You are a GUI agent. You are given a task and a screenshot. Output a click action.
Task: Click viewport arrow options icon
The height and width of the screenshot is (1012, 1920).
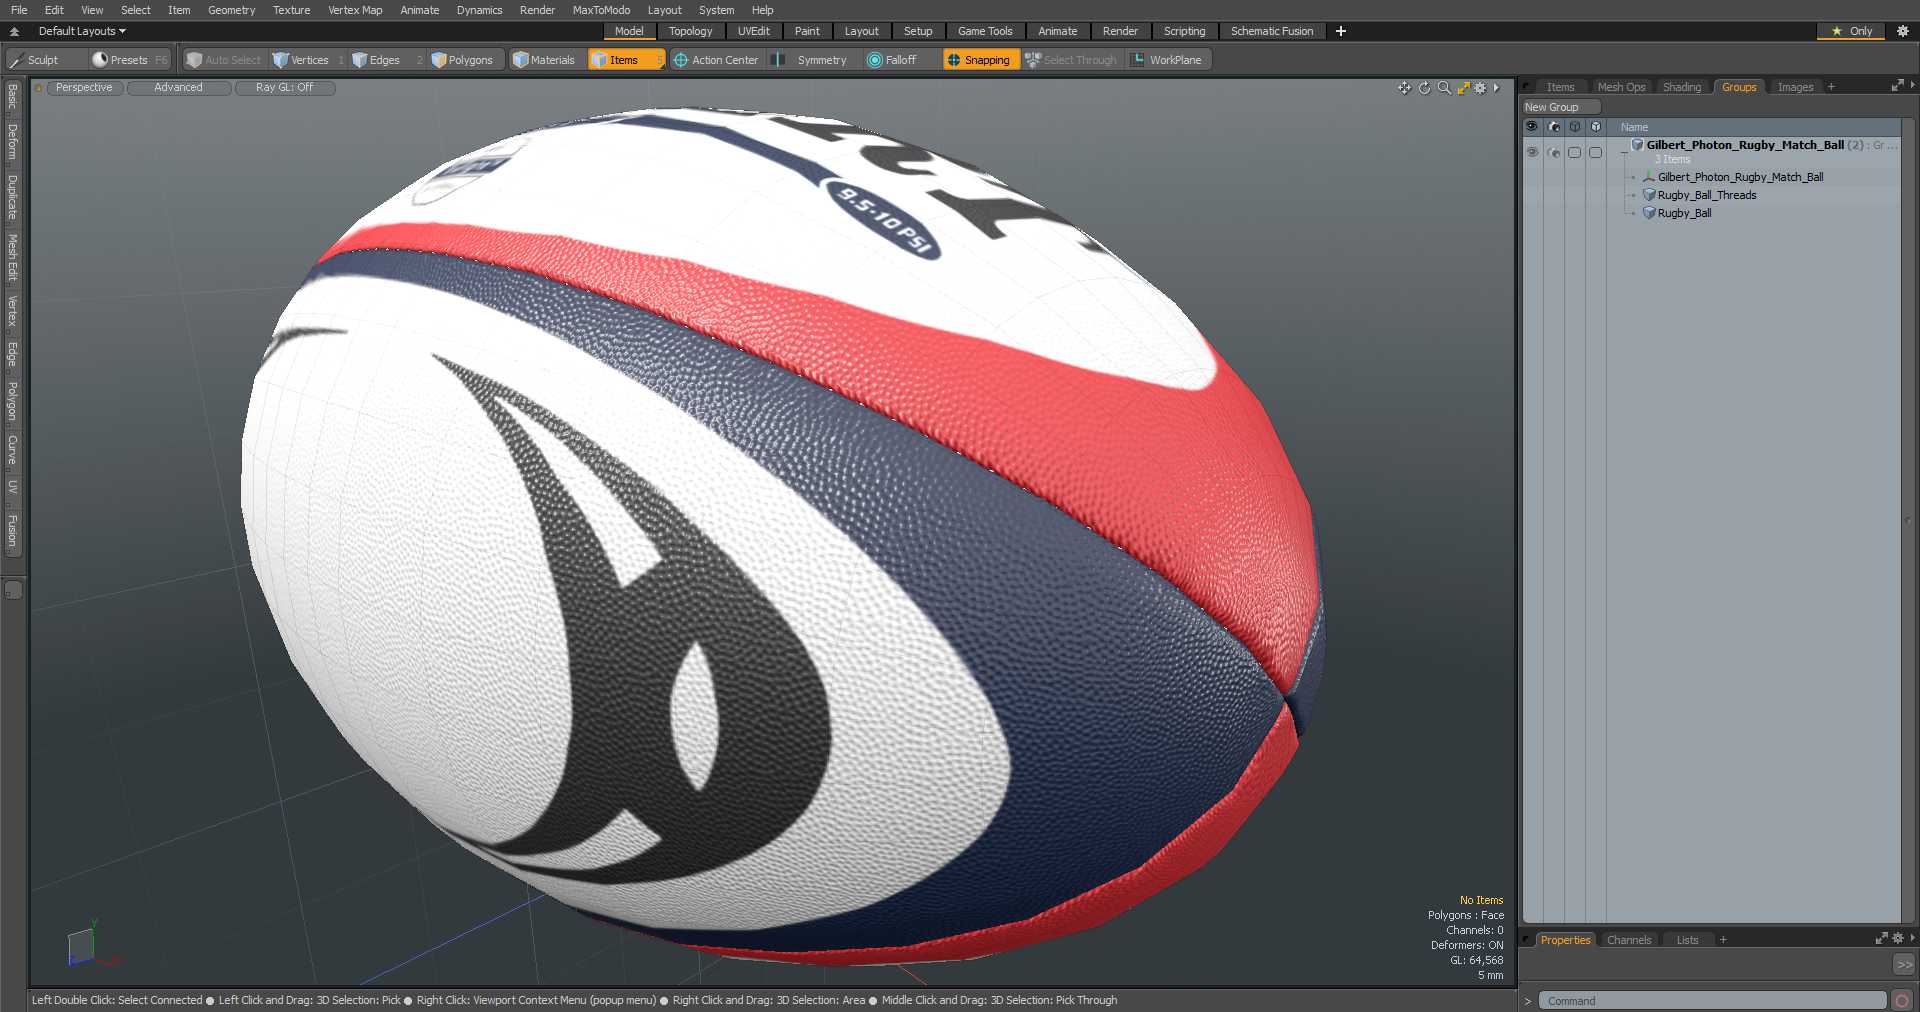click(1497, 88)
